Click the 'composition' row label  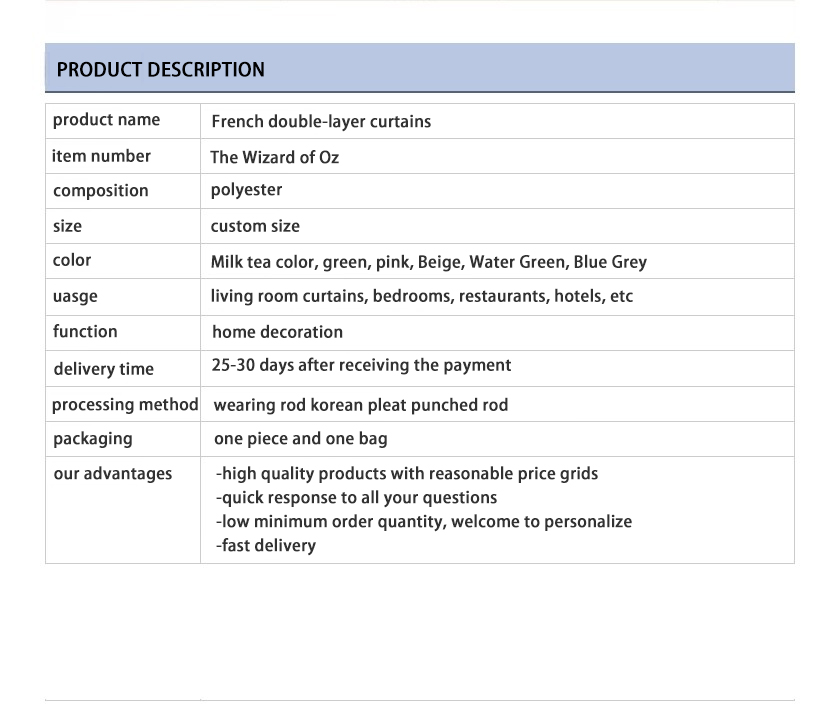(x=100, y=191)
